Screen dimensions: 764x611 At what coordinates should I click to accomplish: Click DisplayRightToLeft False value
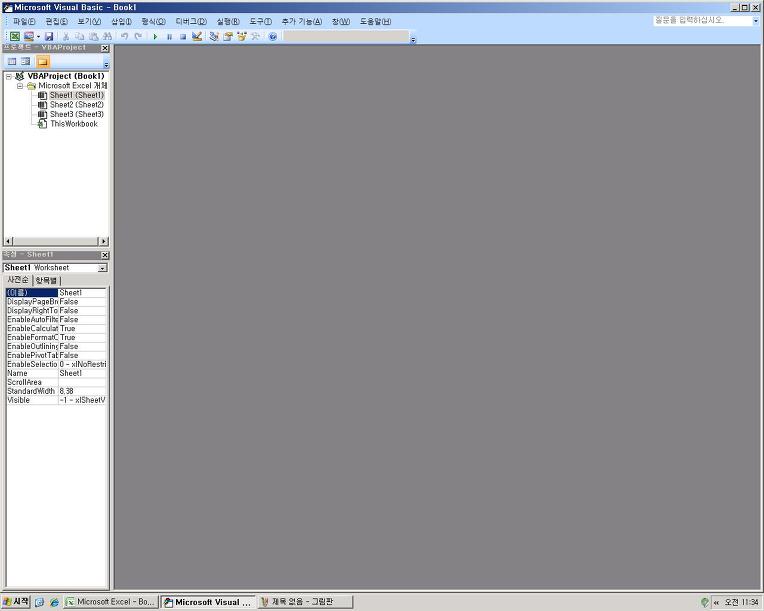[82, 311]
